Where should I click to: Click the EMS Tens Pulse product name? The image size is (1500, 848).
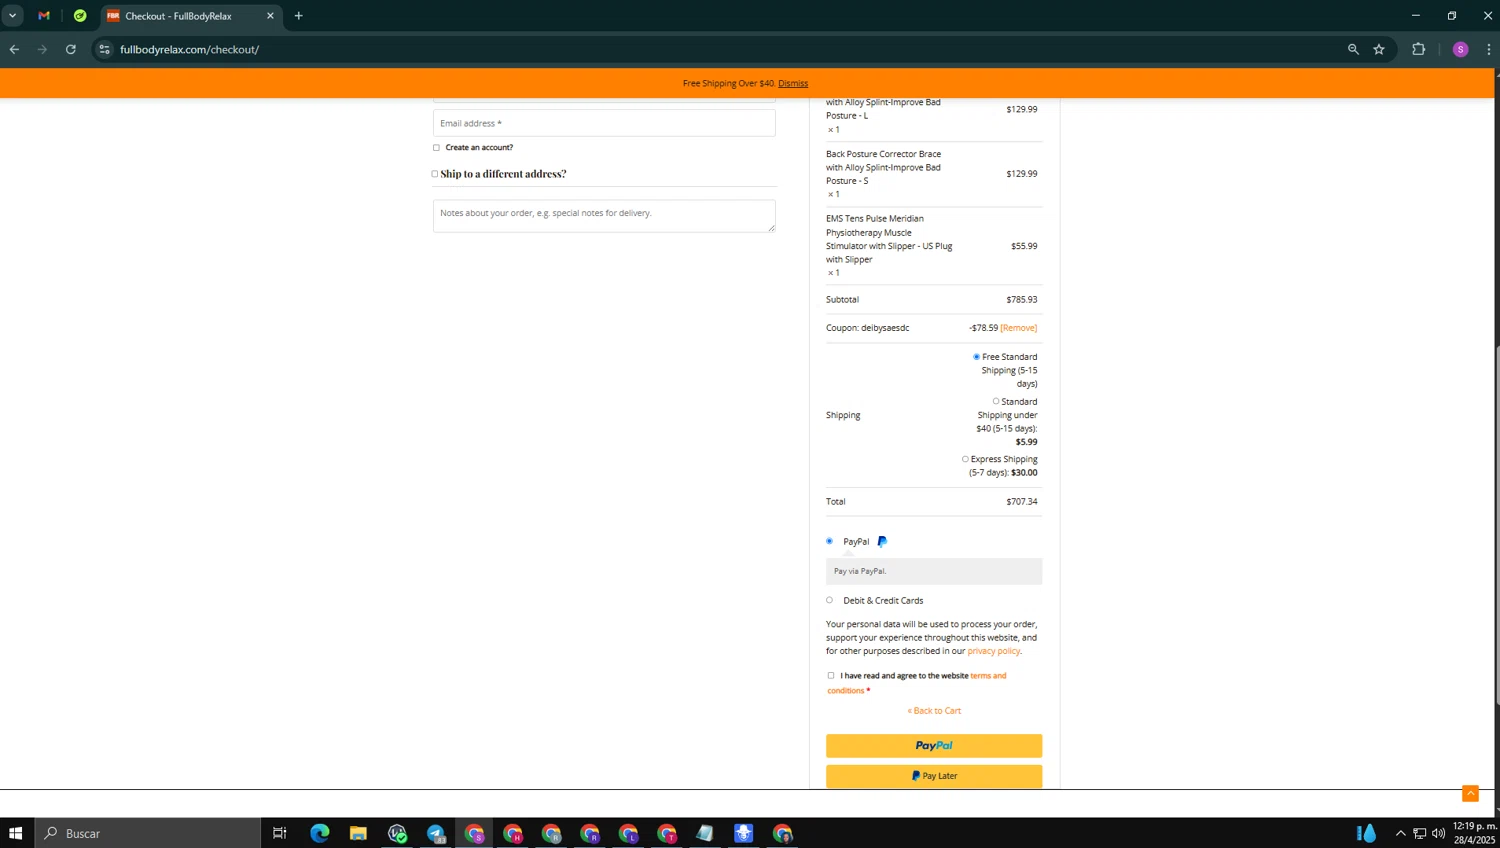889,239
